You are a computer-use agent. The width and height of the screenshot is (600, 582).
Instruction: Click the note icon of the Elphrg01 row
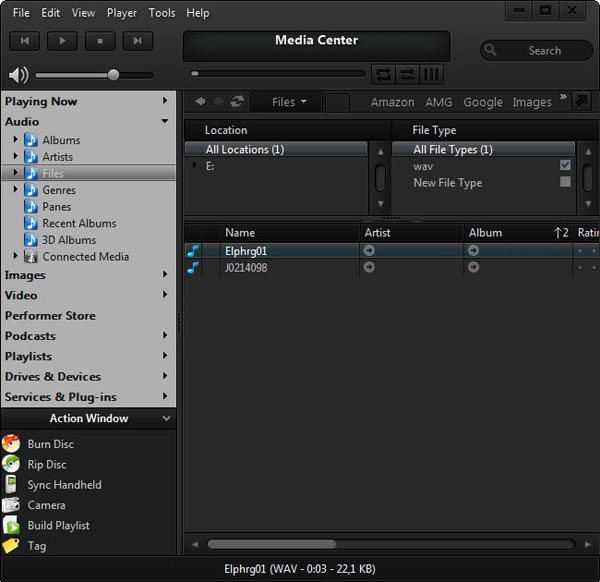point(193,251)
